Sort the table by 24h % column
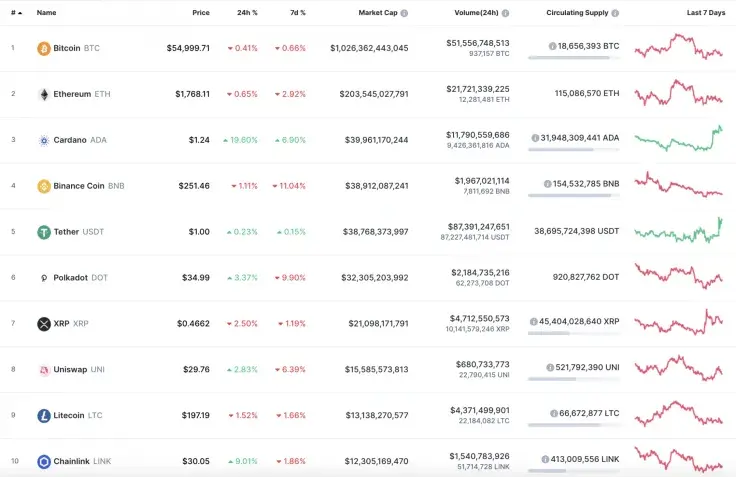736x477 pixels. pos(247,13)
